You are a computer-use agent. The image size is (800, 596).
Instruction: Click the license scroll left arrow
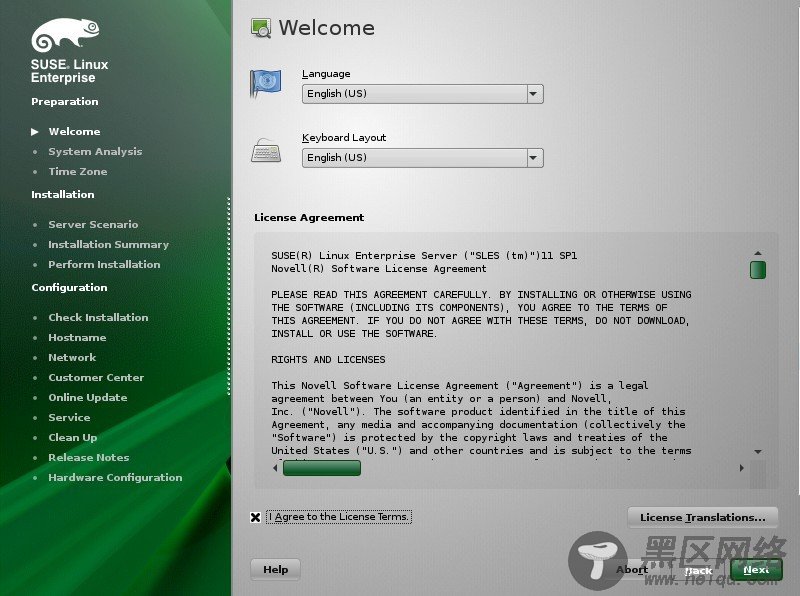(276, 468)
